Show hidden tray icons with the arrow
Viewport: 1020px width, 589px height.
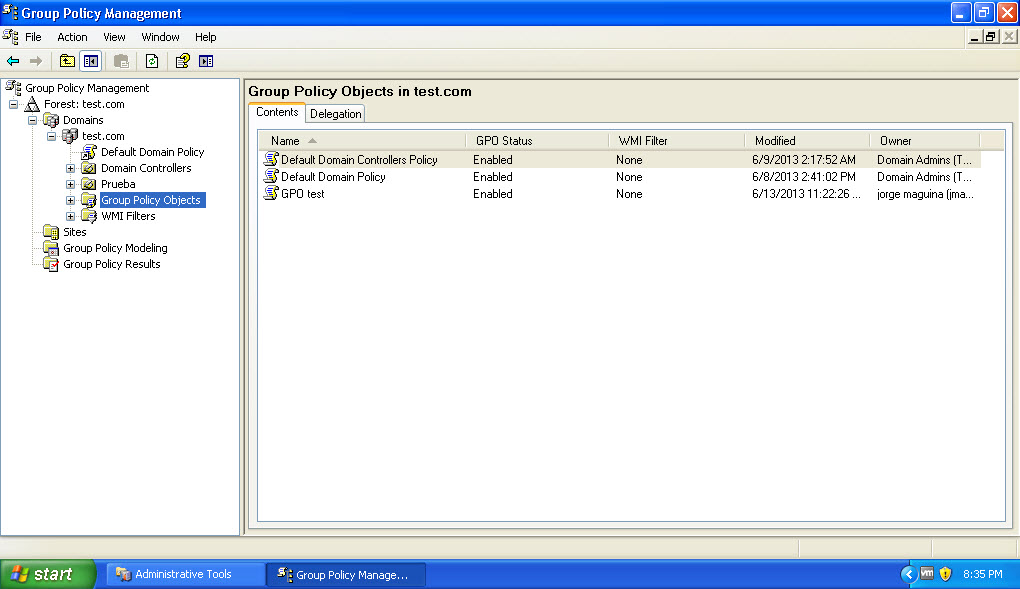coord(909,574)
